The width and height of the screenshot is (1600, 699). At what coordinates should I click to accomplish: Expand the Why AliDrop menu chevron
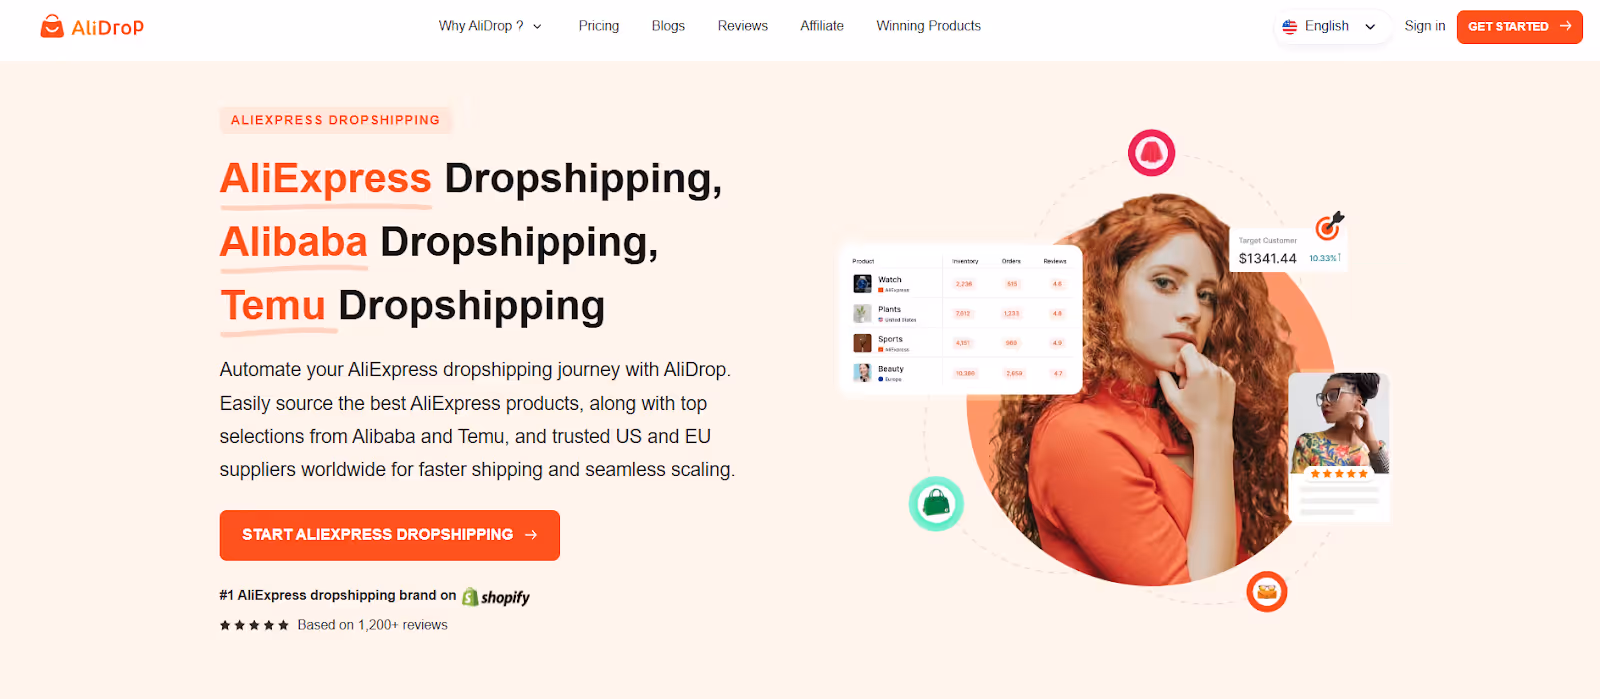click(537, 27)
